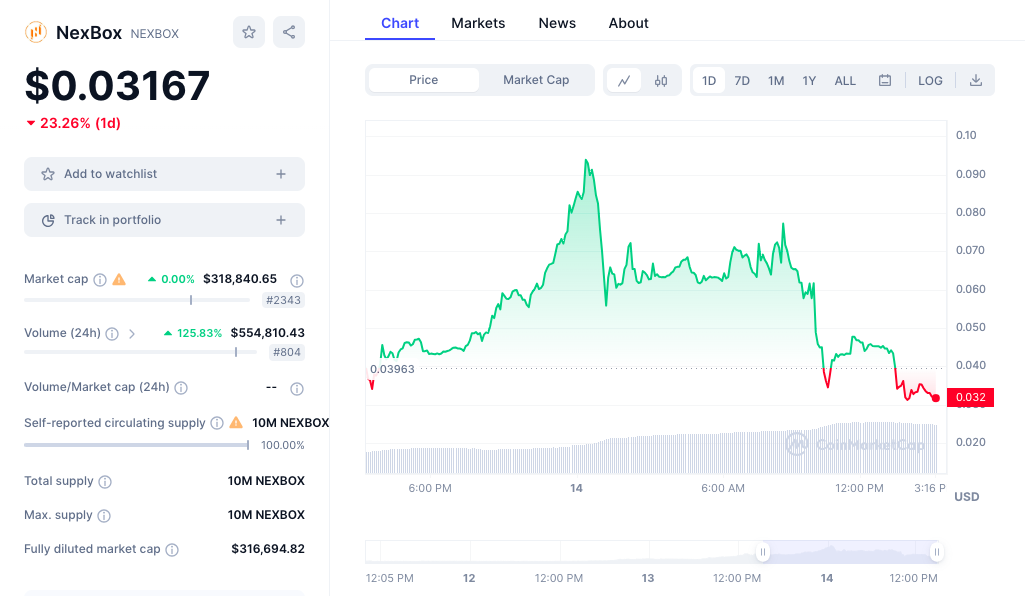Select the 1M time range
The image size is (1025, 596).
[x=776, y=80]
